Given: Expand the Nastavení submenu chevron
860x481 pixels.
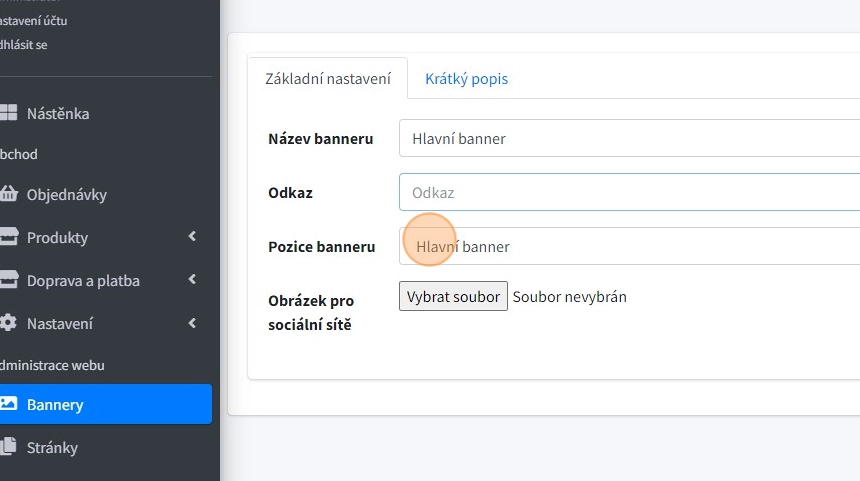Looking at the screenshot, I should tap(192, 323).
